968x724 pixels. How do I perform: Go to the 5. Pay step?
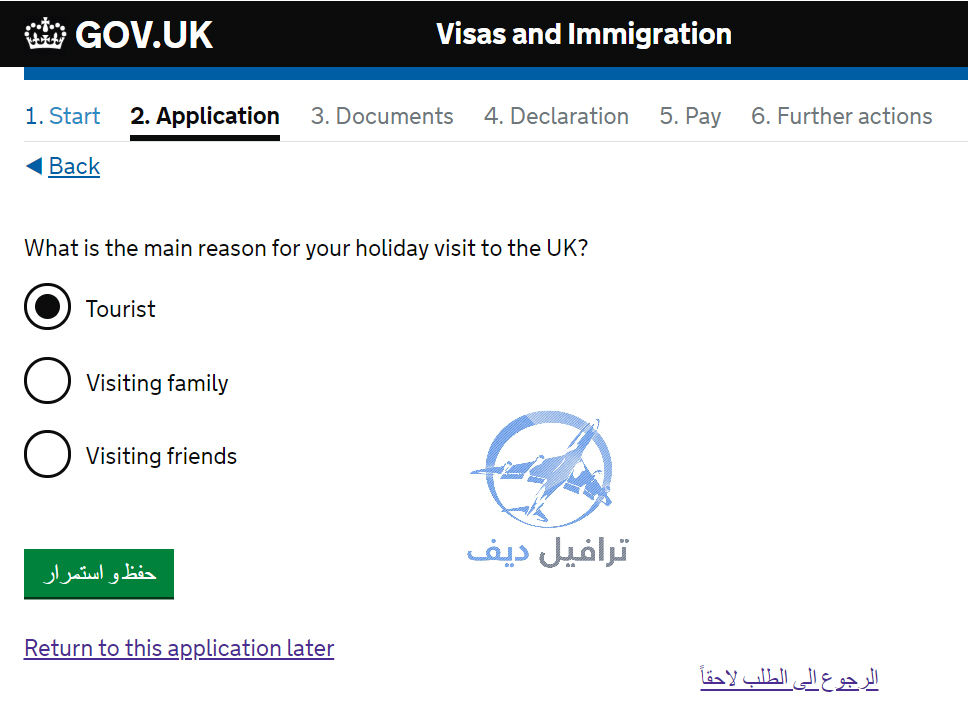pyautogui.click(x=690, y=116)
